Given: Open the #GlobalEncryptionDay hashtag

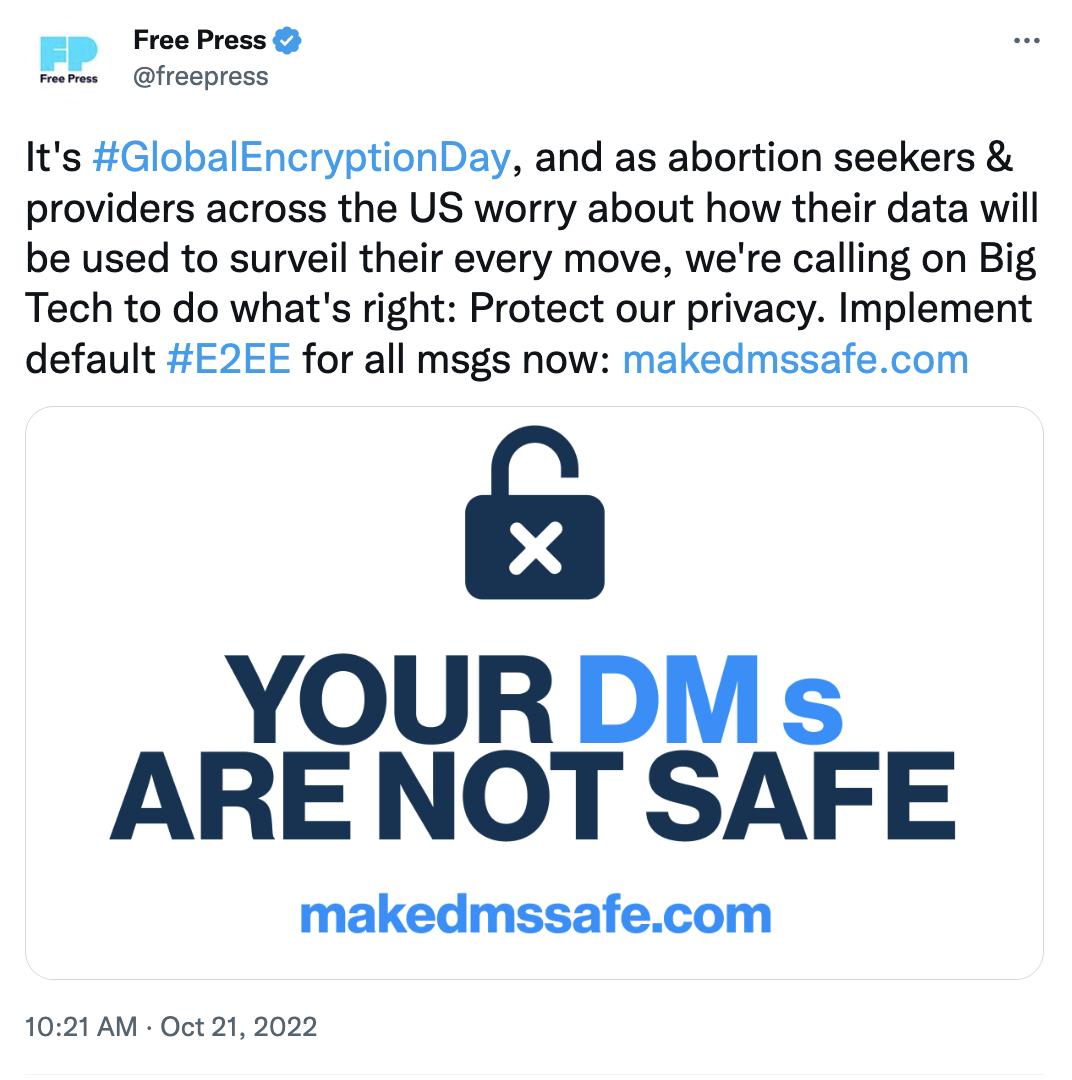Looking at the screenshot, I should (300, 157).
